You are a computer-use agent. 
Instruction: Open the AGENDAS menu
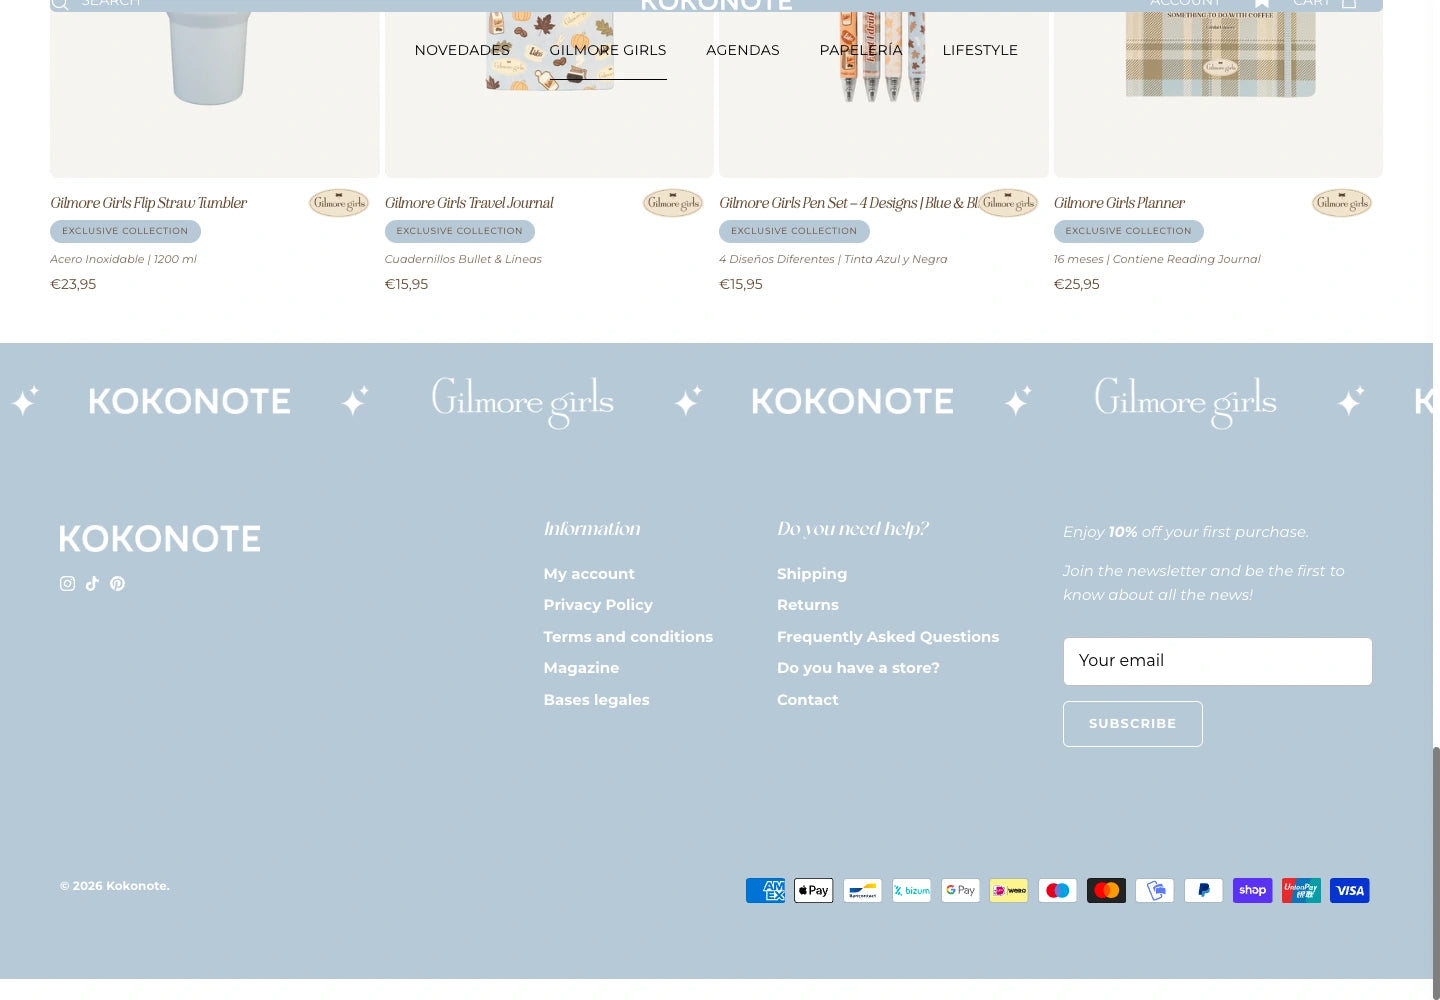[x=743, y=50]
